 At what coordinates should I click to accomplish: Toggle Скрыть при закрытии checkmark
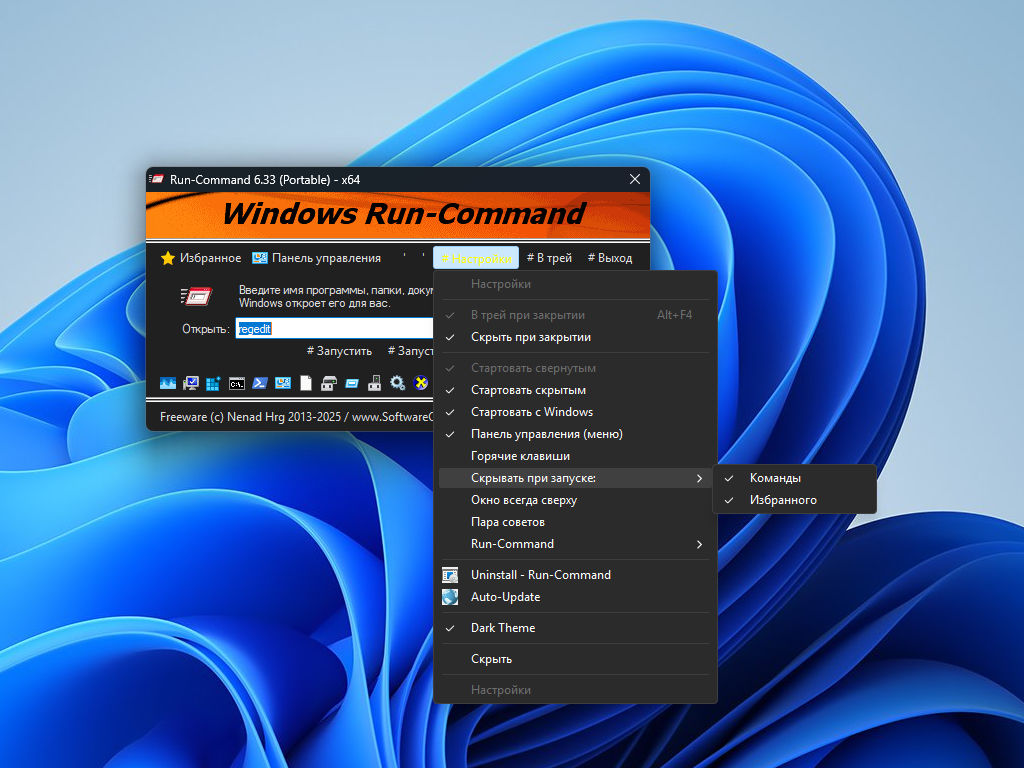[x=530, y=337]
